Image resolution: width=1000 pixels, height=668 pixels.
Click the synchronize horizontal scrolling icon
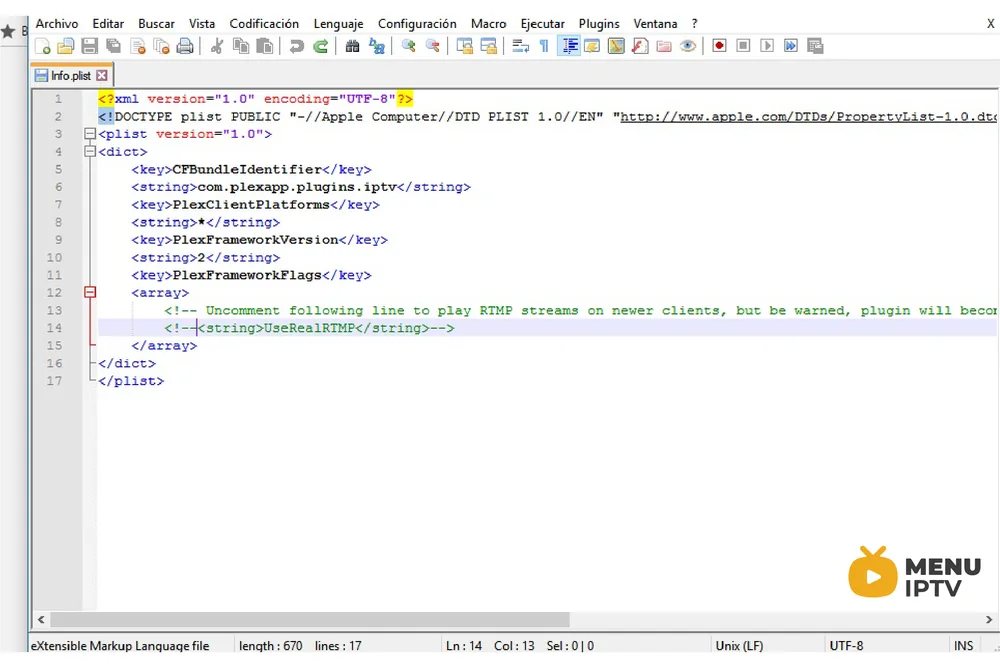tap(489, 46)
